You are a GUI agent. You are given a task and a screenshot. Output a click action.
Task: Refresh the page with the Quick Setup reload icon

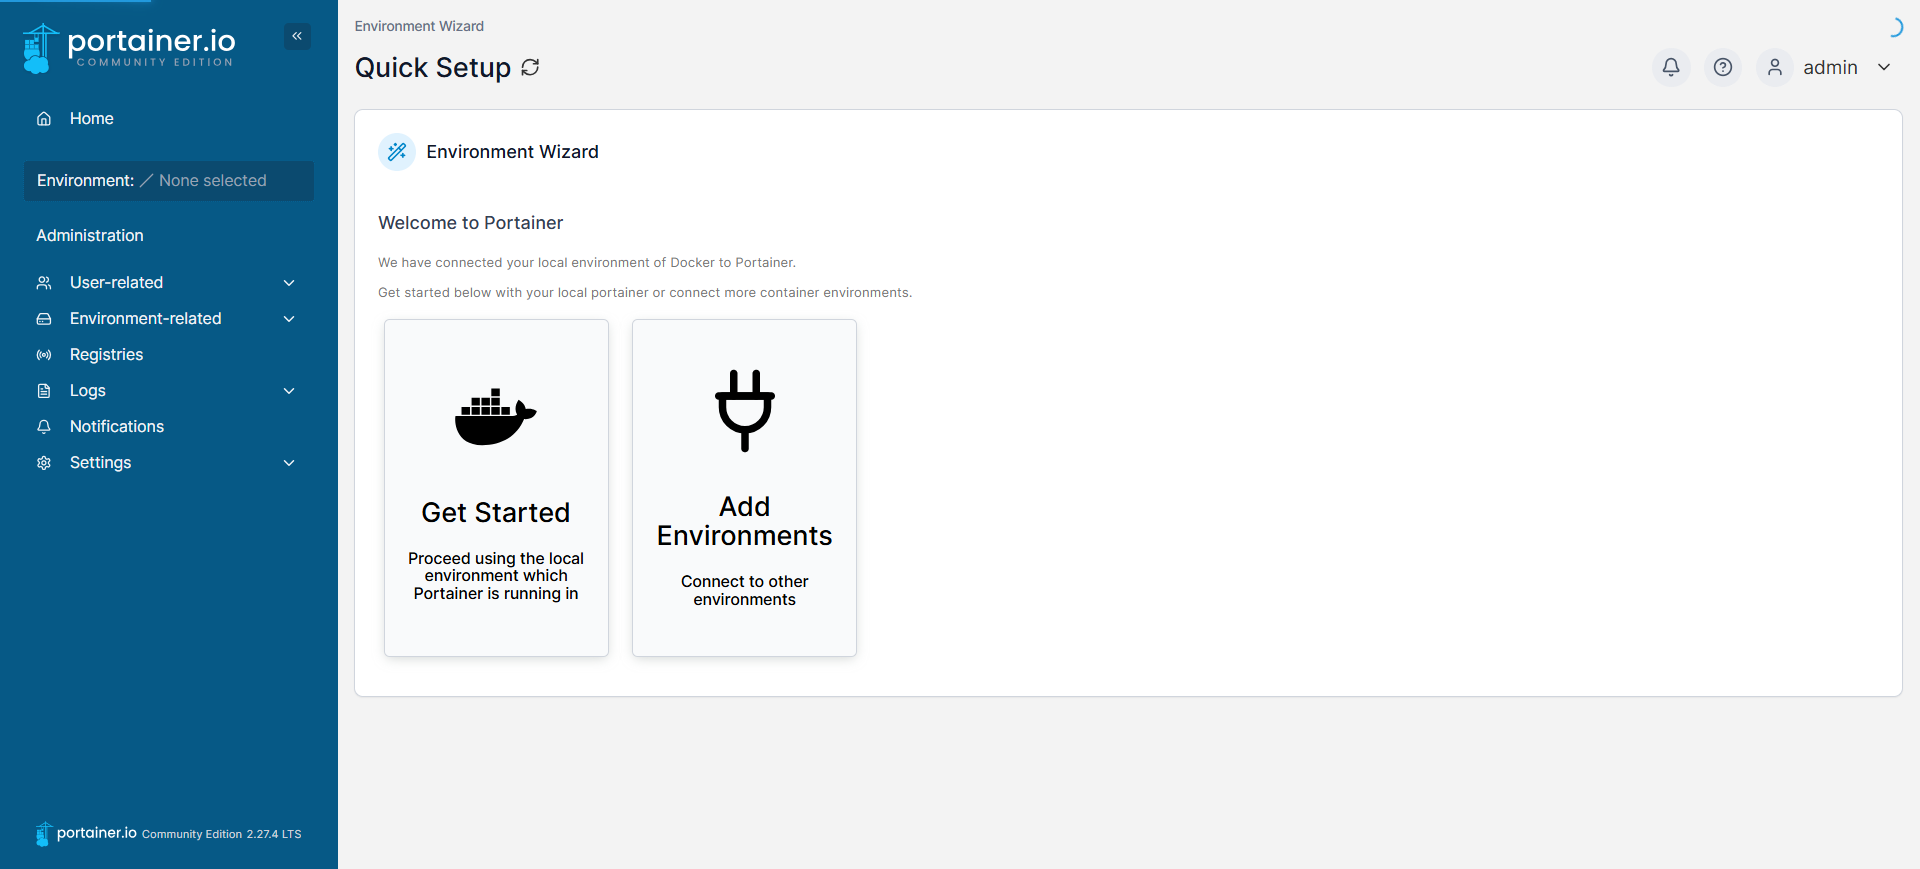tap(531, 67)
